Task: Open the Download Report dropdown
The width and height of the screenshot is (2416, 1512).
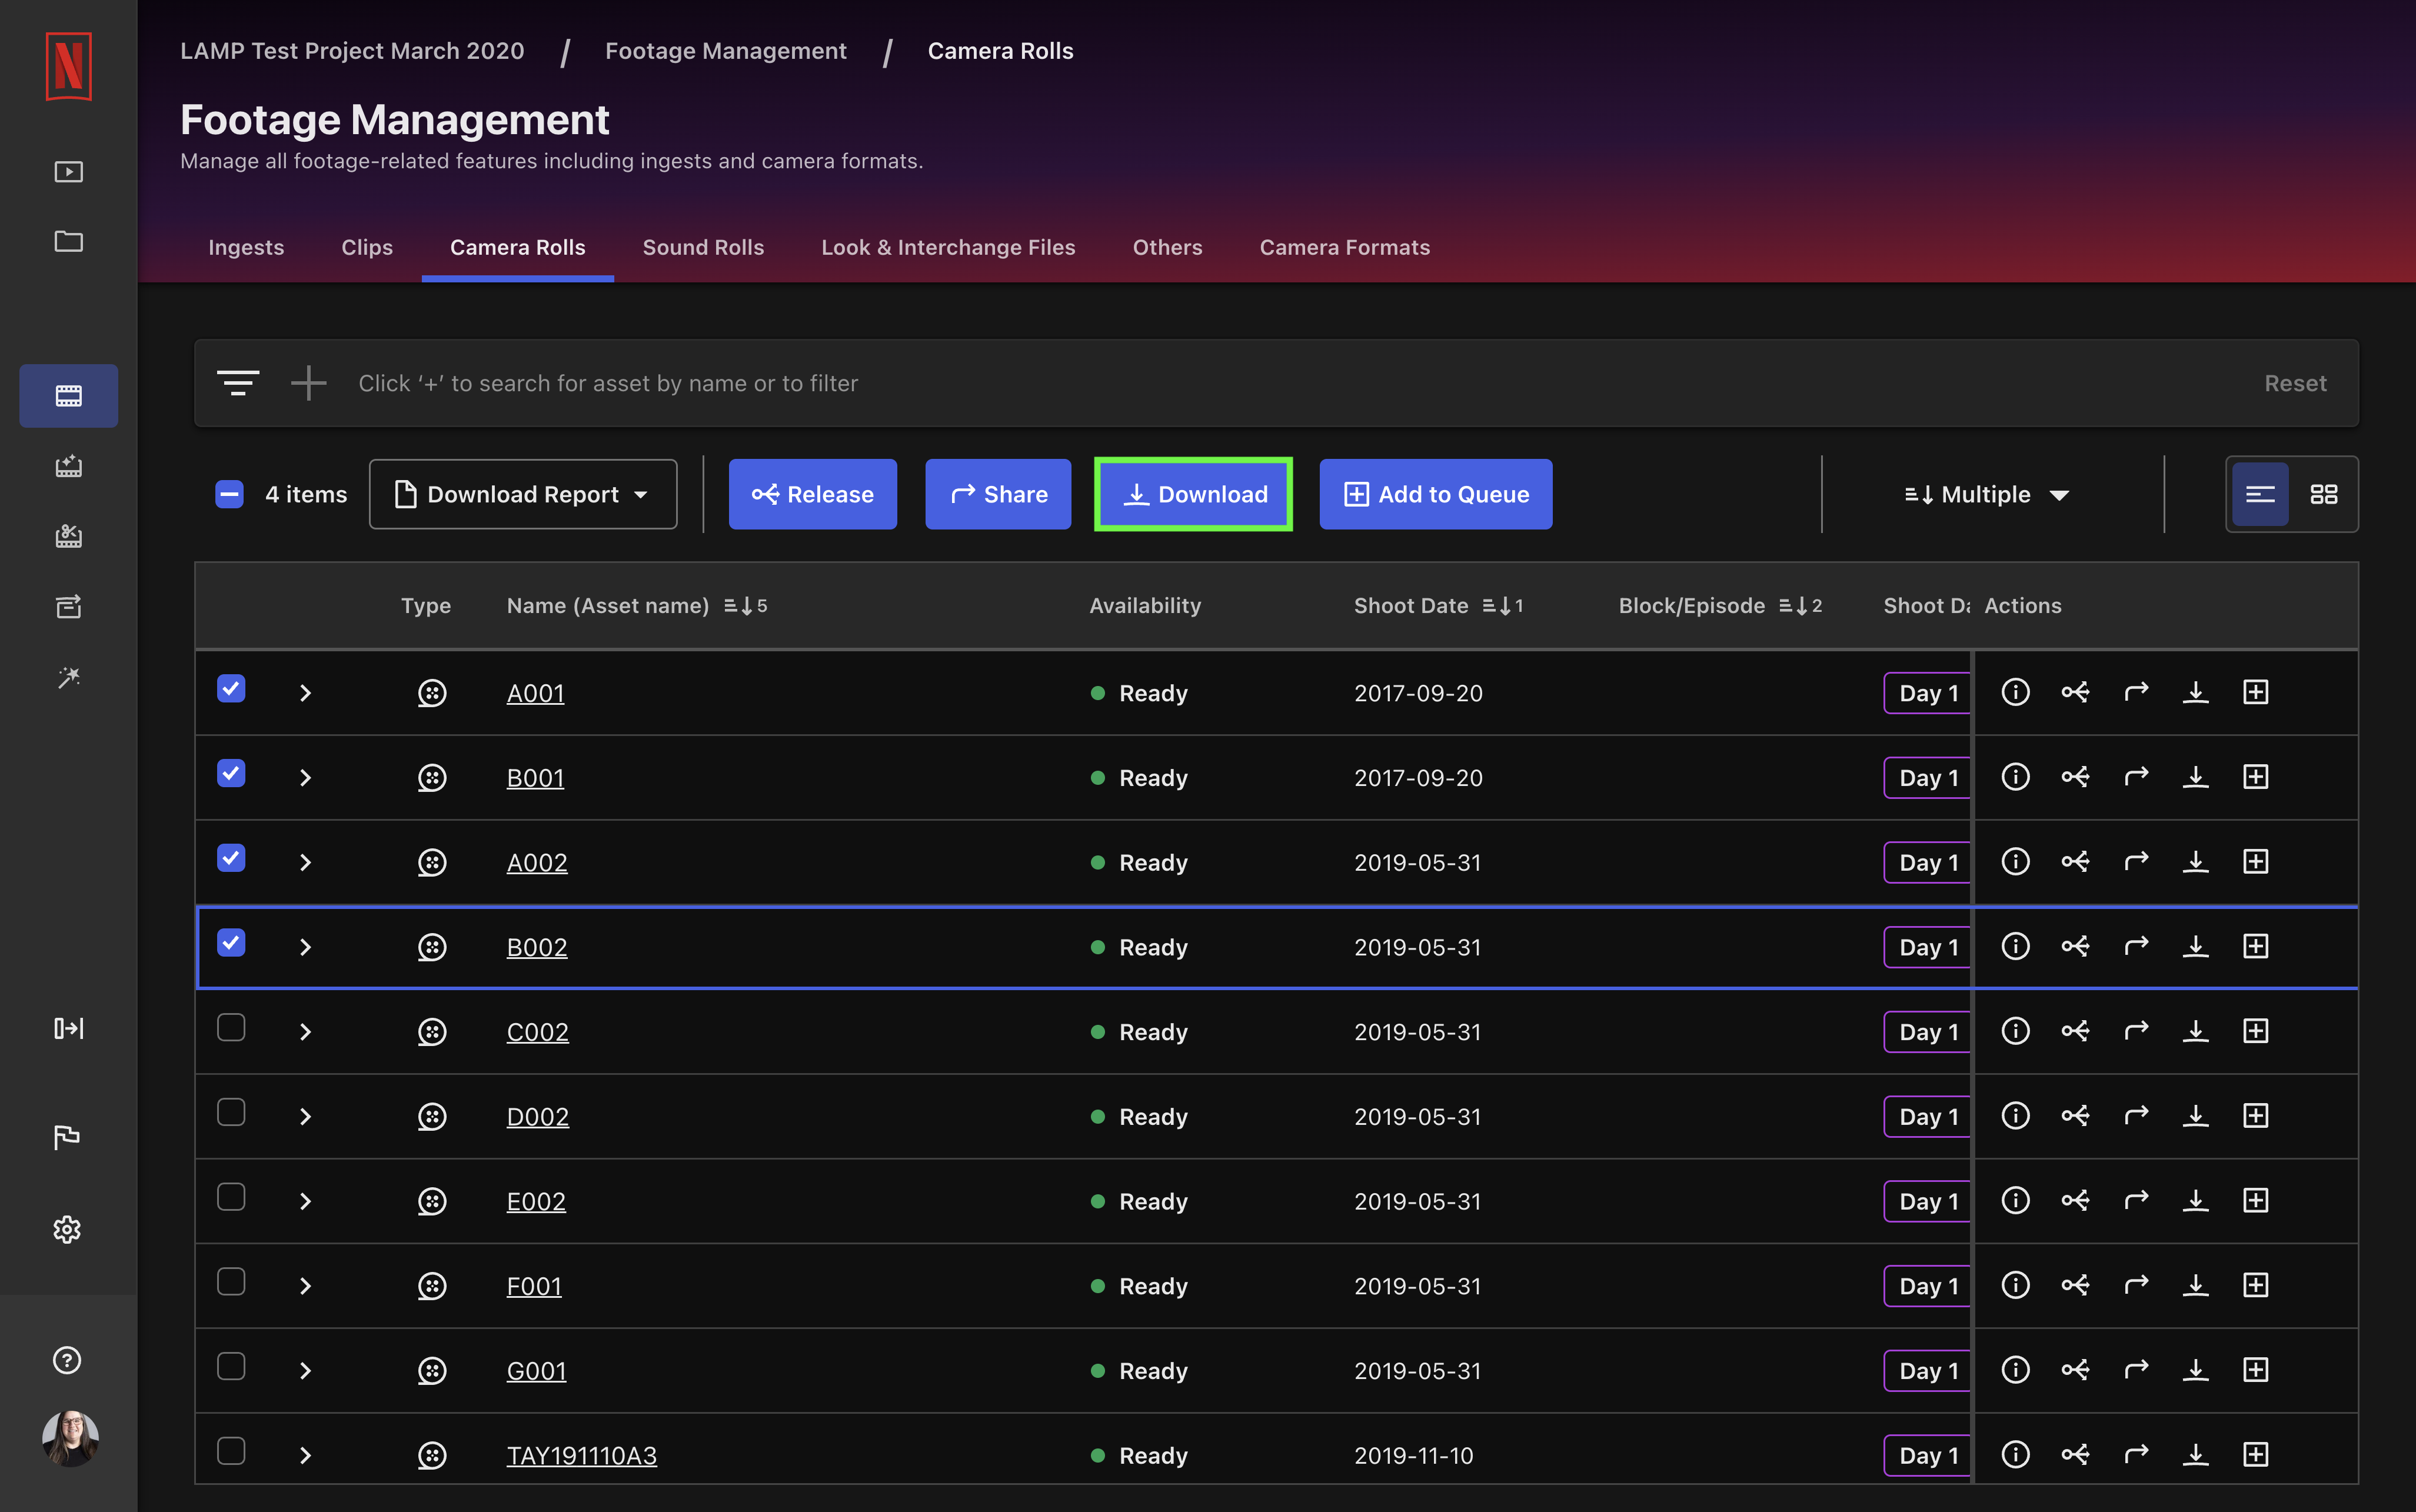Action: pos(523,493)
